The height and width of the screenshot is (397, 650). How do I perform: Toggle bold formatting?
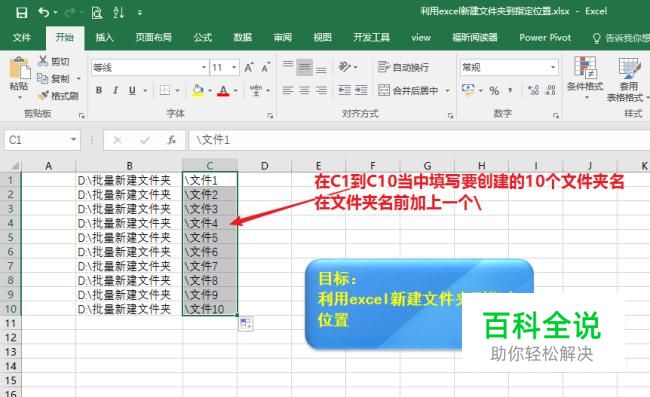pos(99,90)
